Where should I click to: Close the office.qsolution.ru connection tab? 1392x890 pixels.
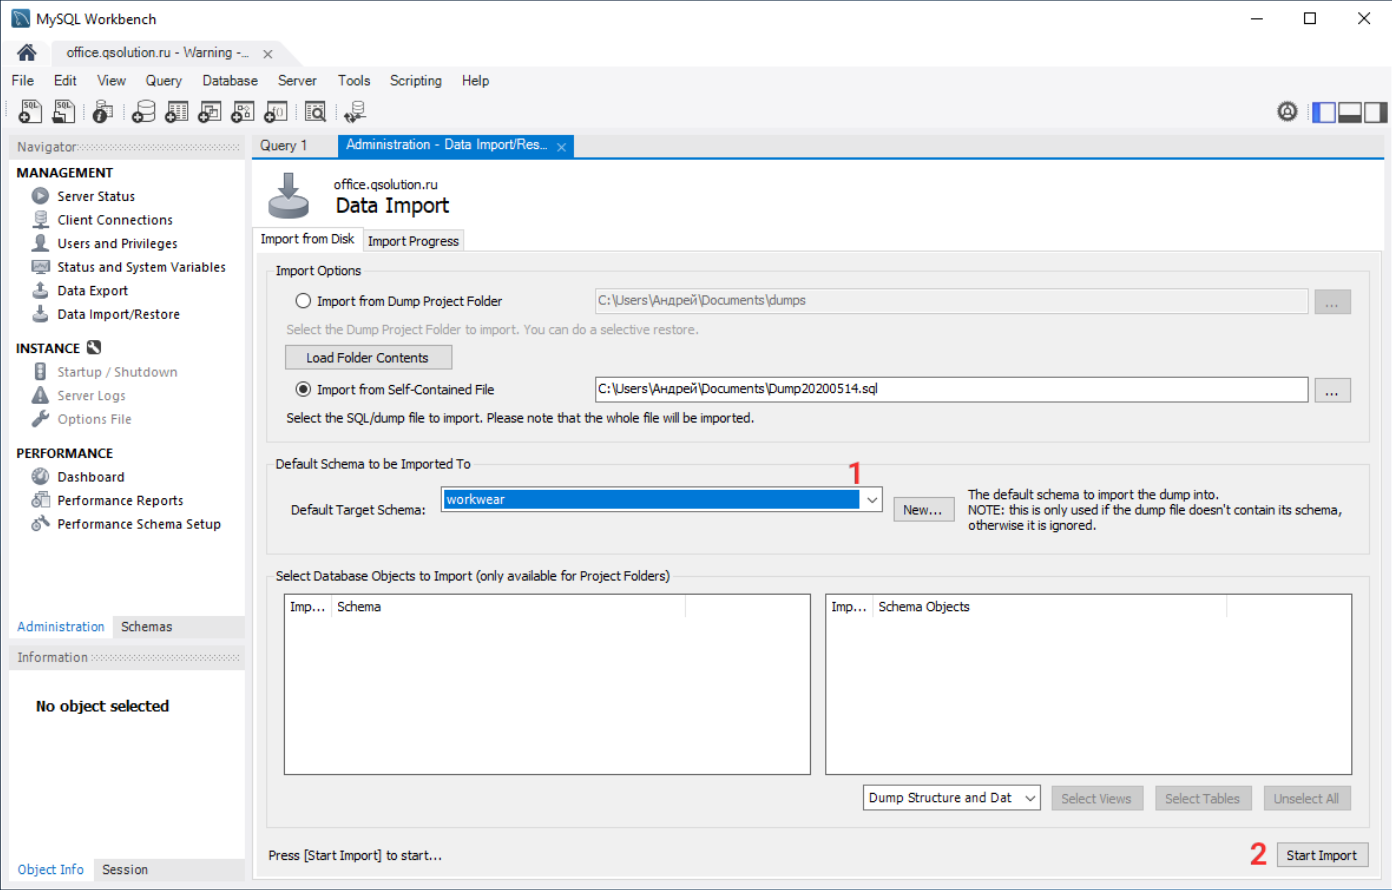point(268,54)
